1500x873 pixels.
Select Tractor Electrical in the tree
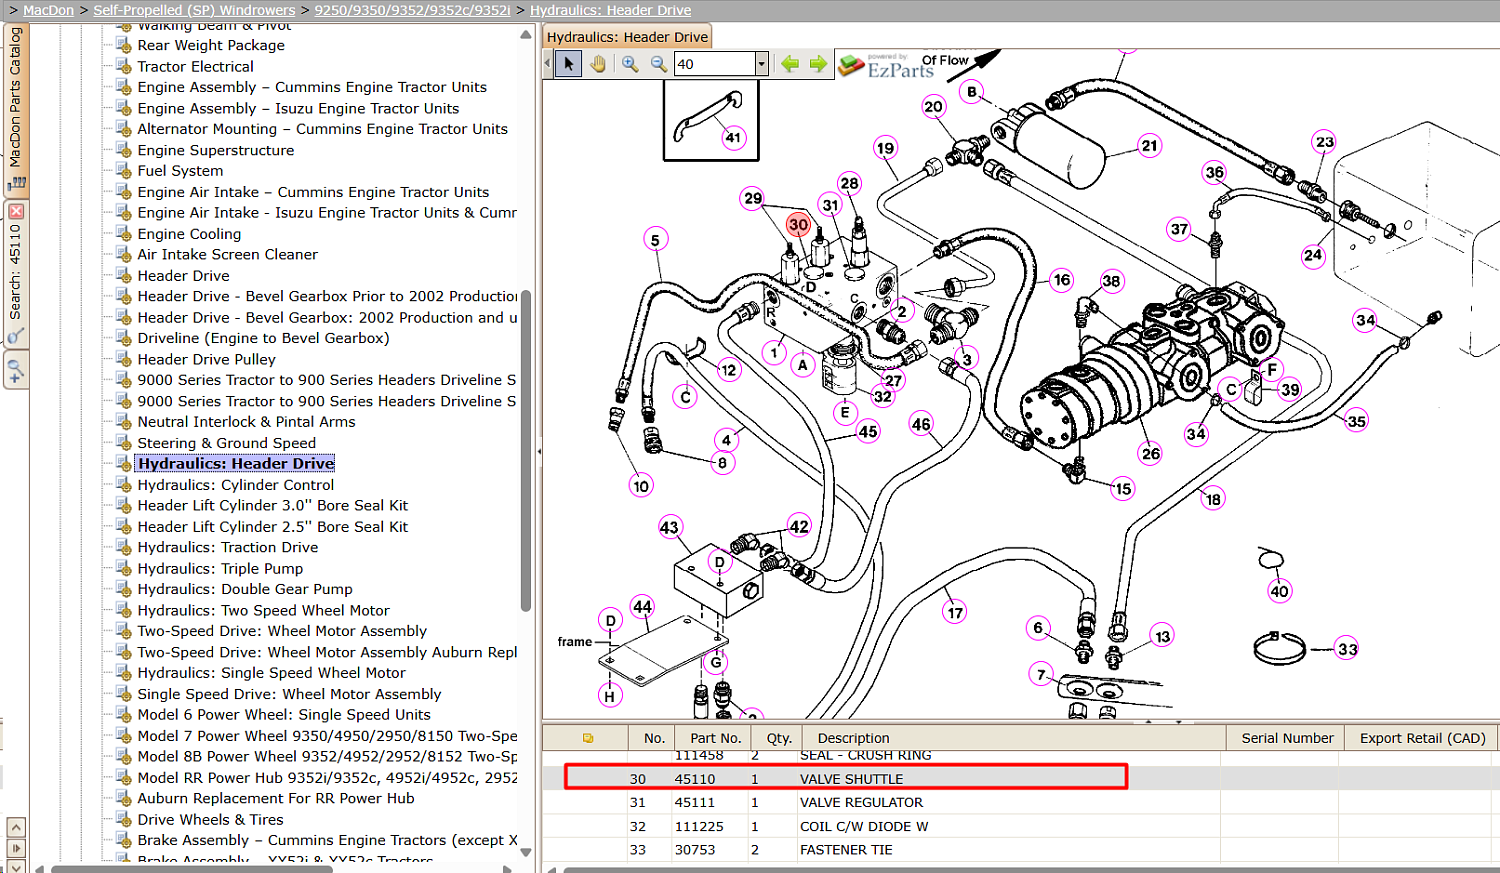coord(195,66)
